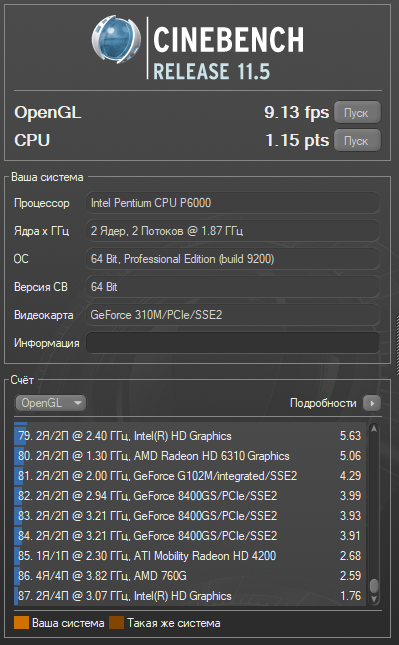Click the Версия CB field 64 Bit
The width and height of the screenshot is (399, 645).
click(232, 287)
